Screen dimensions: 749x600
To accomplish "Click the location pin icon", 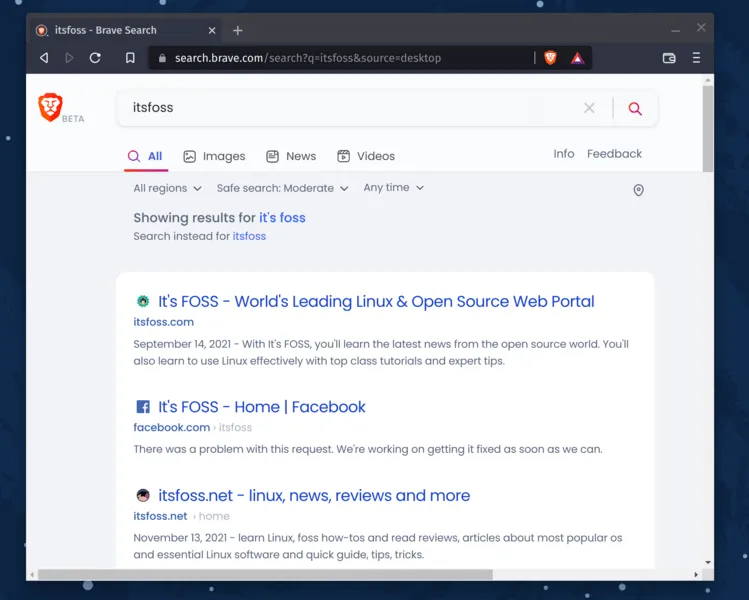I will [x=638, y=190].
